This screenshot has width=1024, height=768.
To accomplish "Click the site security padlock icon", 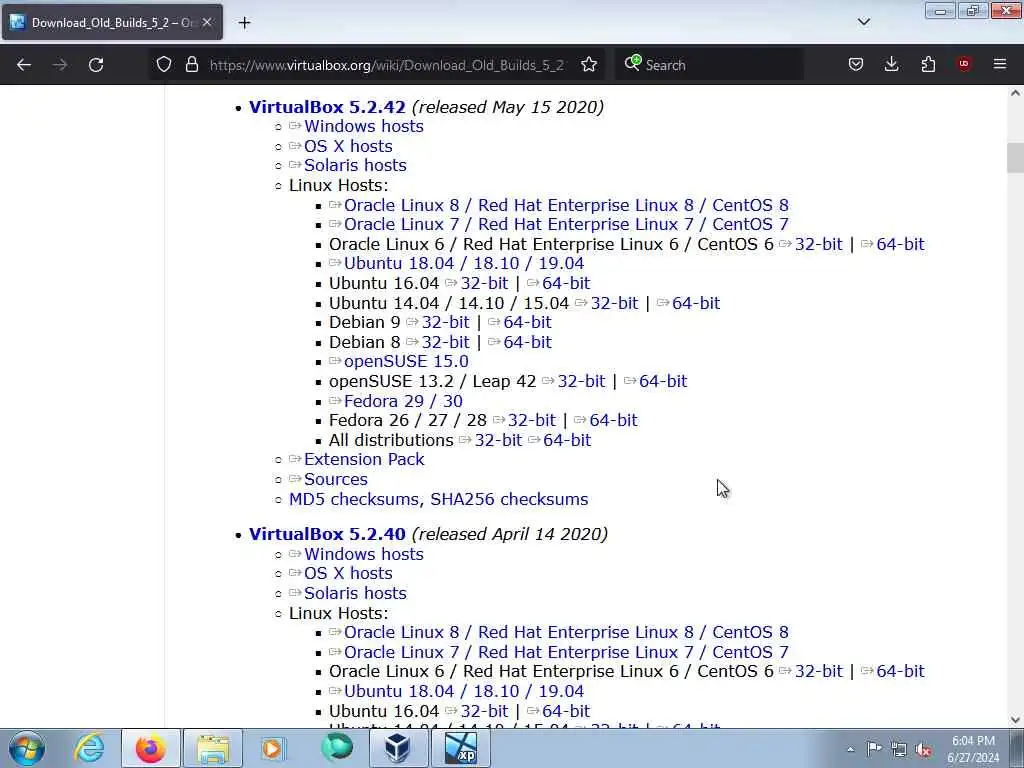I will point(191,64).
